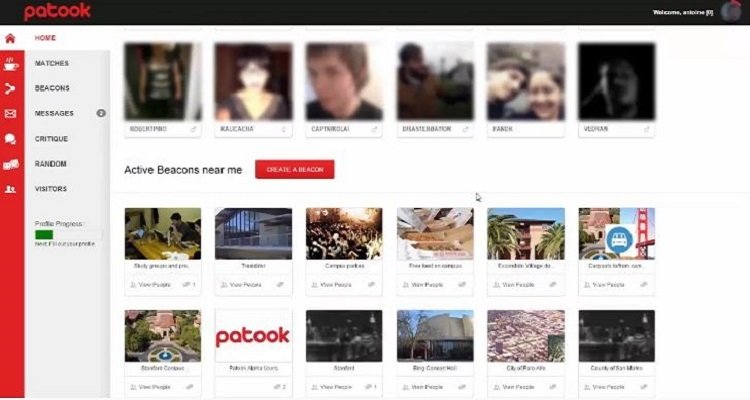The height and width of the screenshot is (400, 750).
Task: Click View People on Carpools beacon
Action: (604, 285)
